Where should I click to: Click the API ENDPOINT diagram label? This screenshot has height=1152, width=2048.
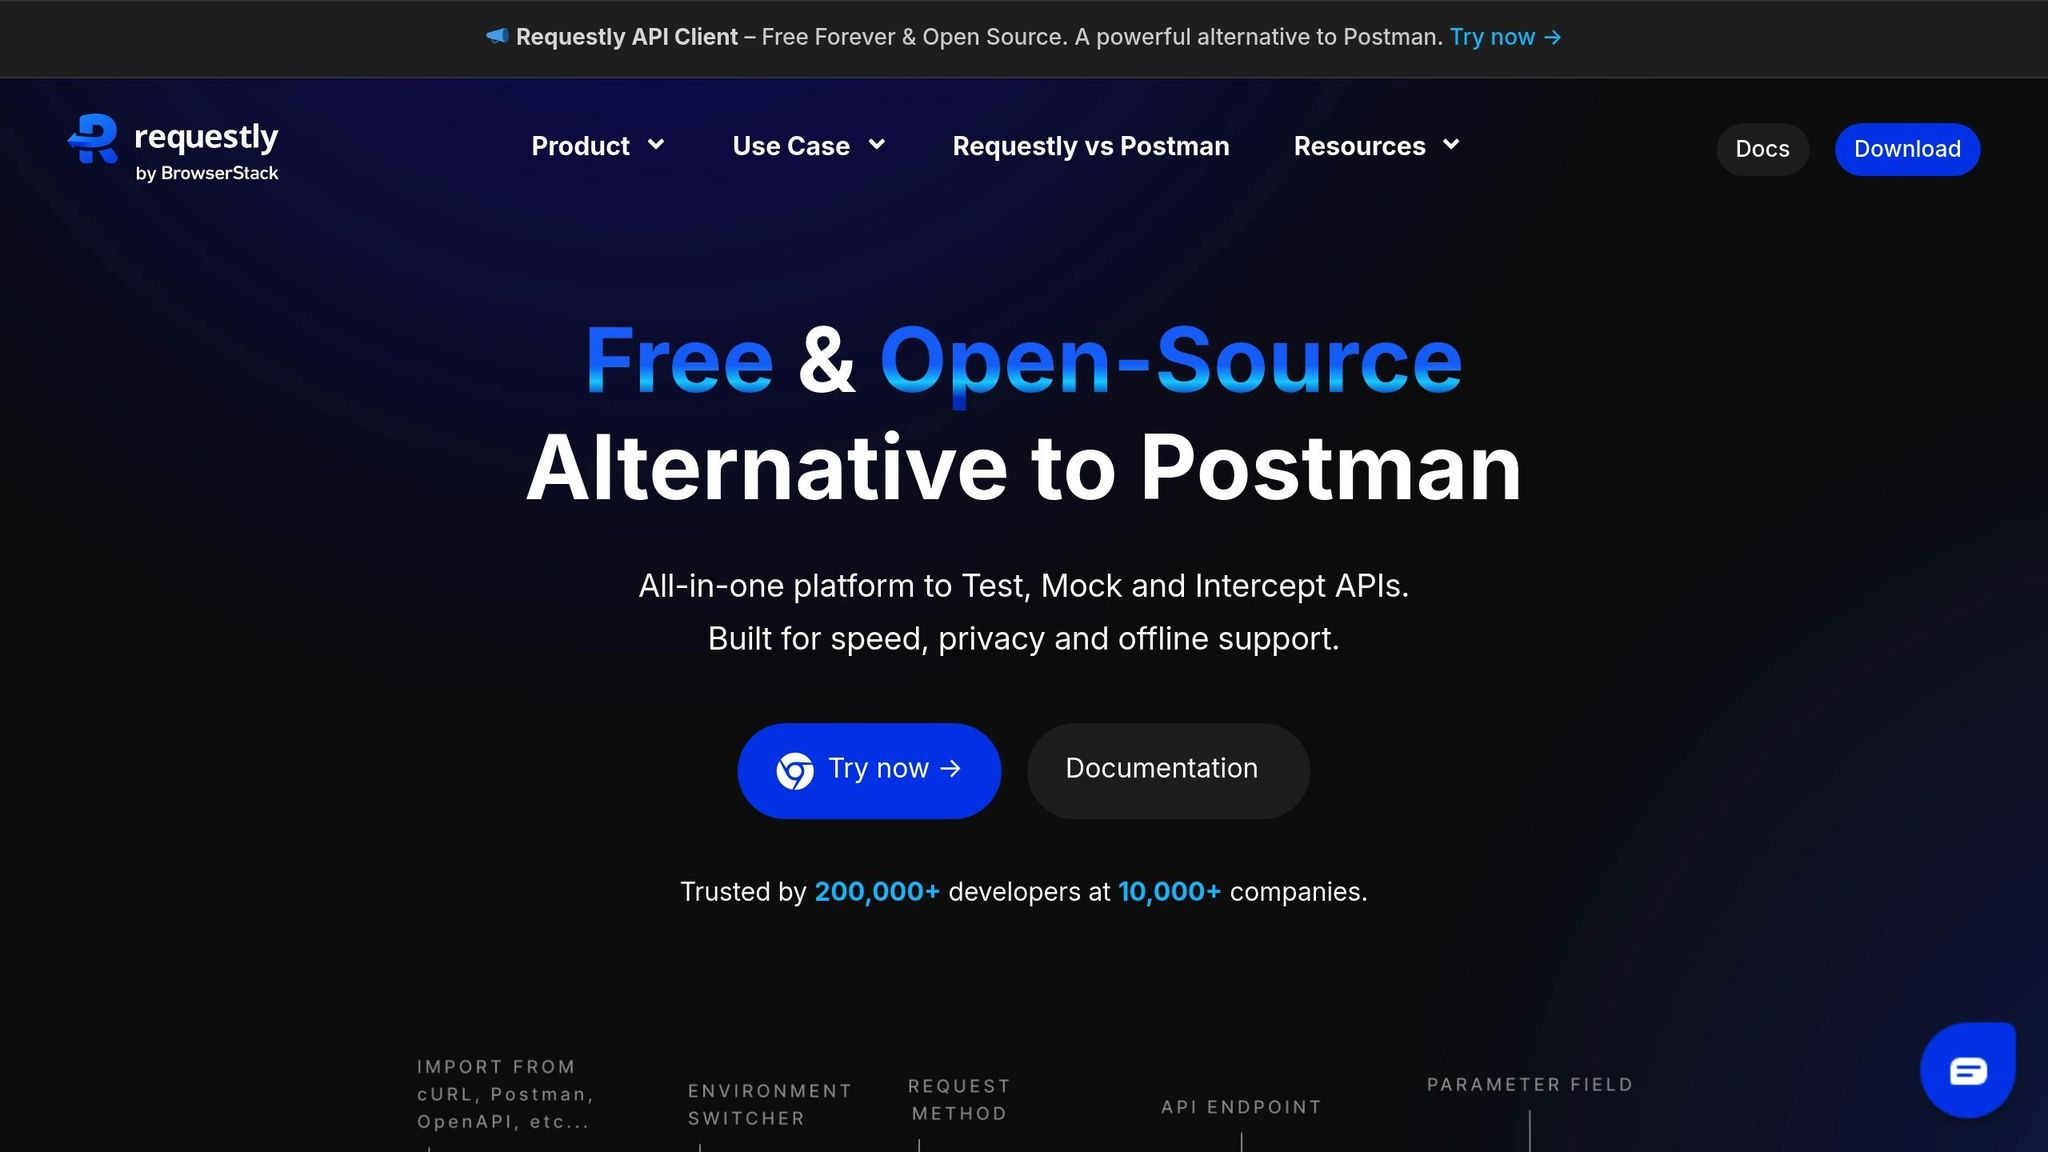[x=1241, y=1107]
